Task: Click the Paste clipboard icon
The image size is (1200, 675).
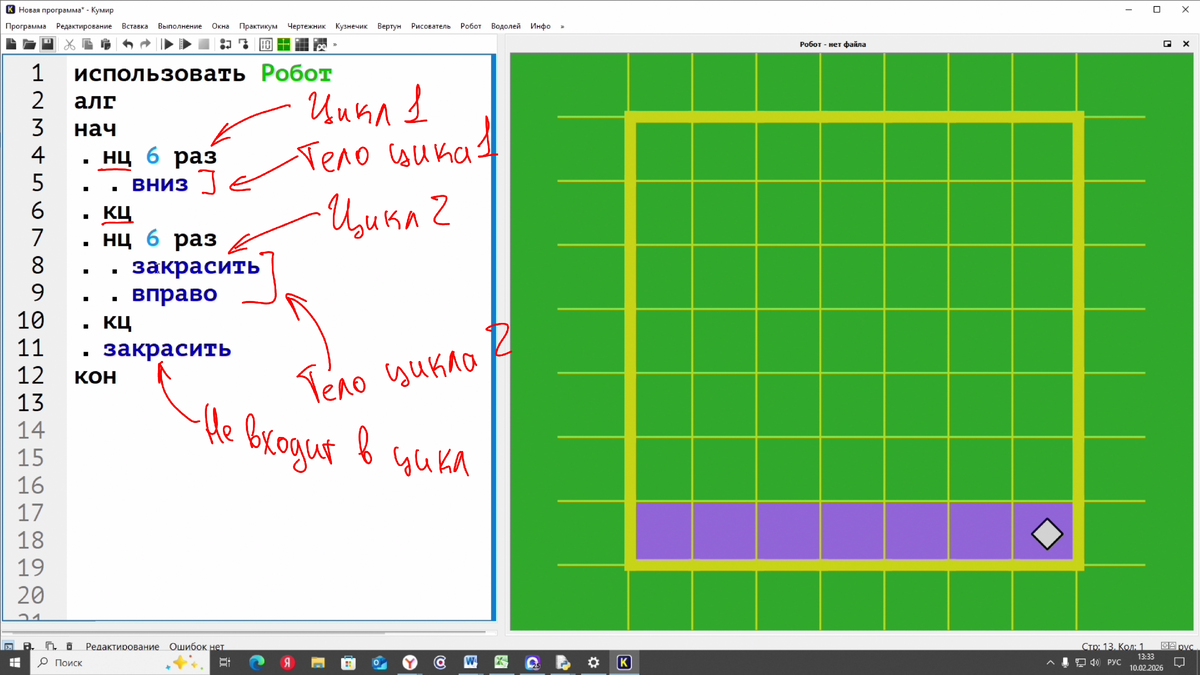Action: 105,44
